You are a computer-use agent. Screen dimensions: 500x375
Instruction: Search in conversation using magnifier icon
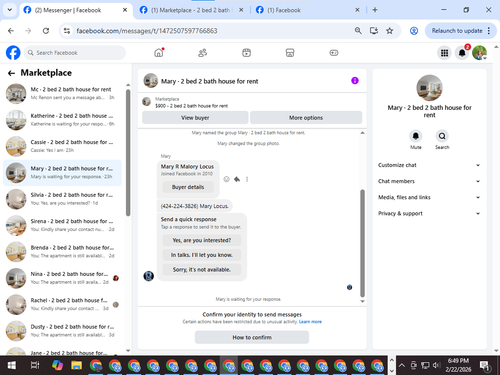(x=442, y=136)
